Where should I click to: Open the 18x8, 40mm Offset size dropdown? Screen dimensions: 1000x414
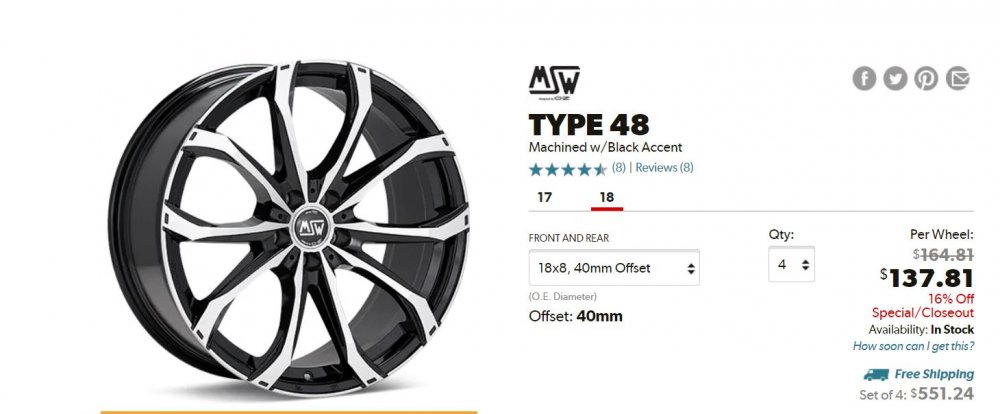click(614, 268)
